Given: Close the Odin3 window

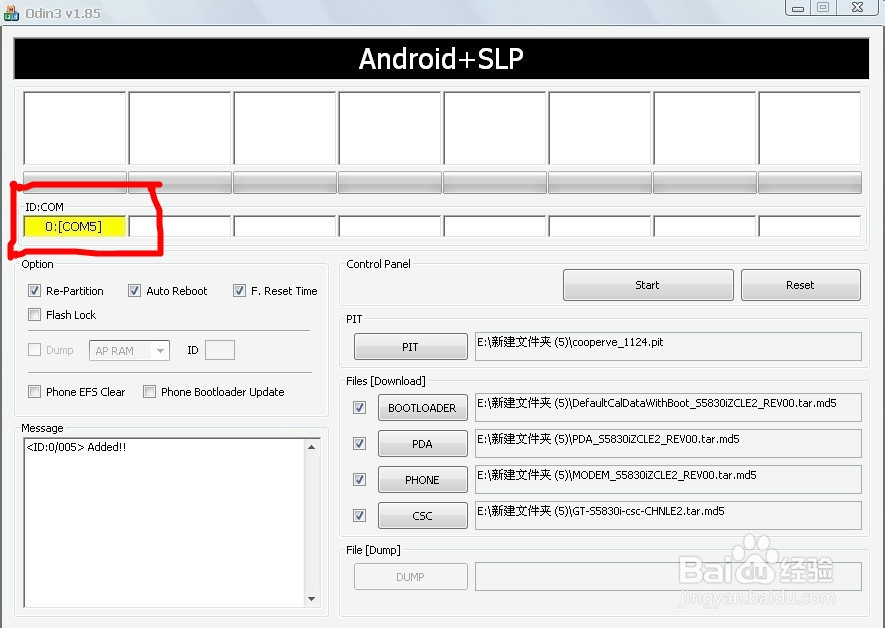Looking at the screenshot, I should point(857,7).
